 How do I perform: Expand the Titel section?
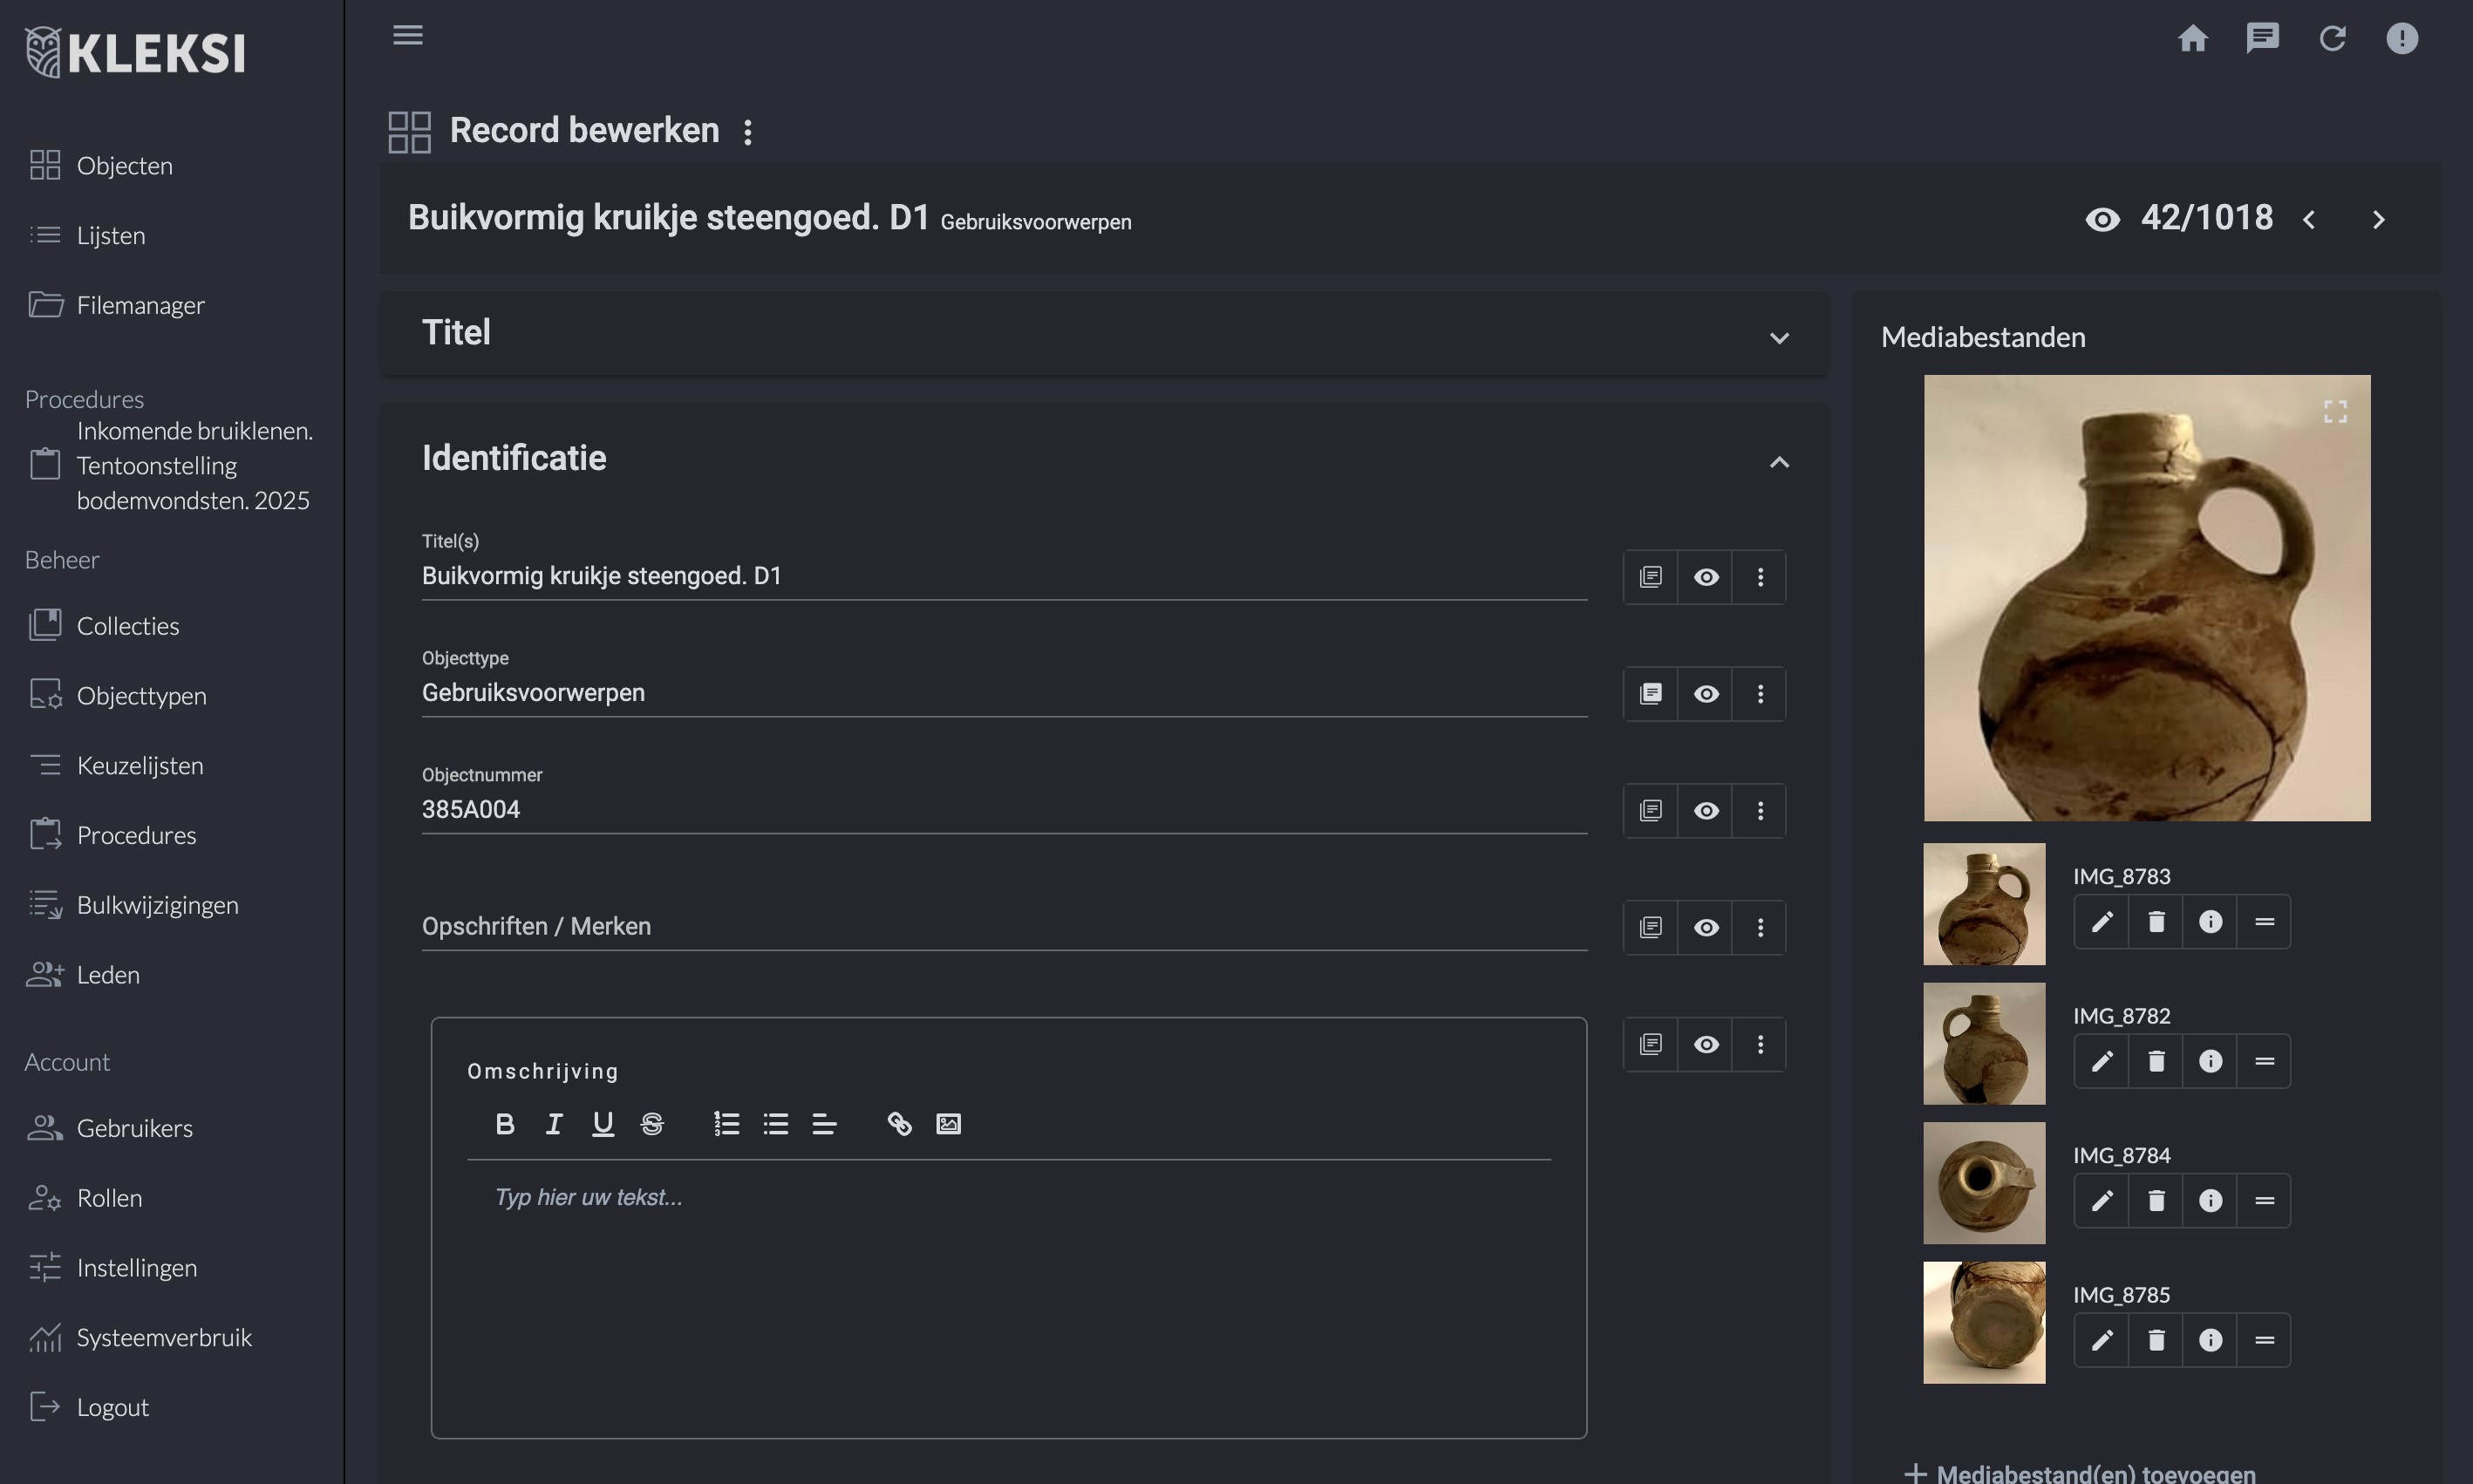pyautogui.click(x=1779, y=338)
